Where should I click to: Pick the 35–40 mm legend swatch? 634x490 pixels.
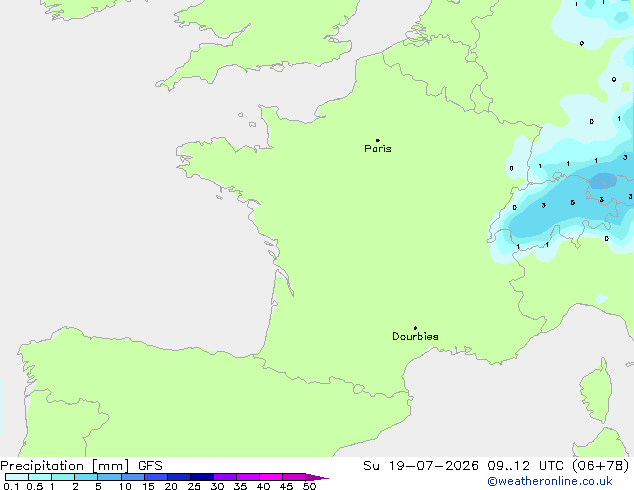pos(248,477)
